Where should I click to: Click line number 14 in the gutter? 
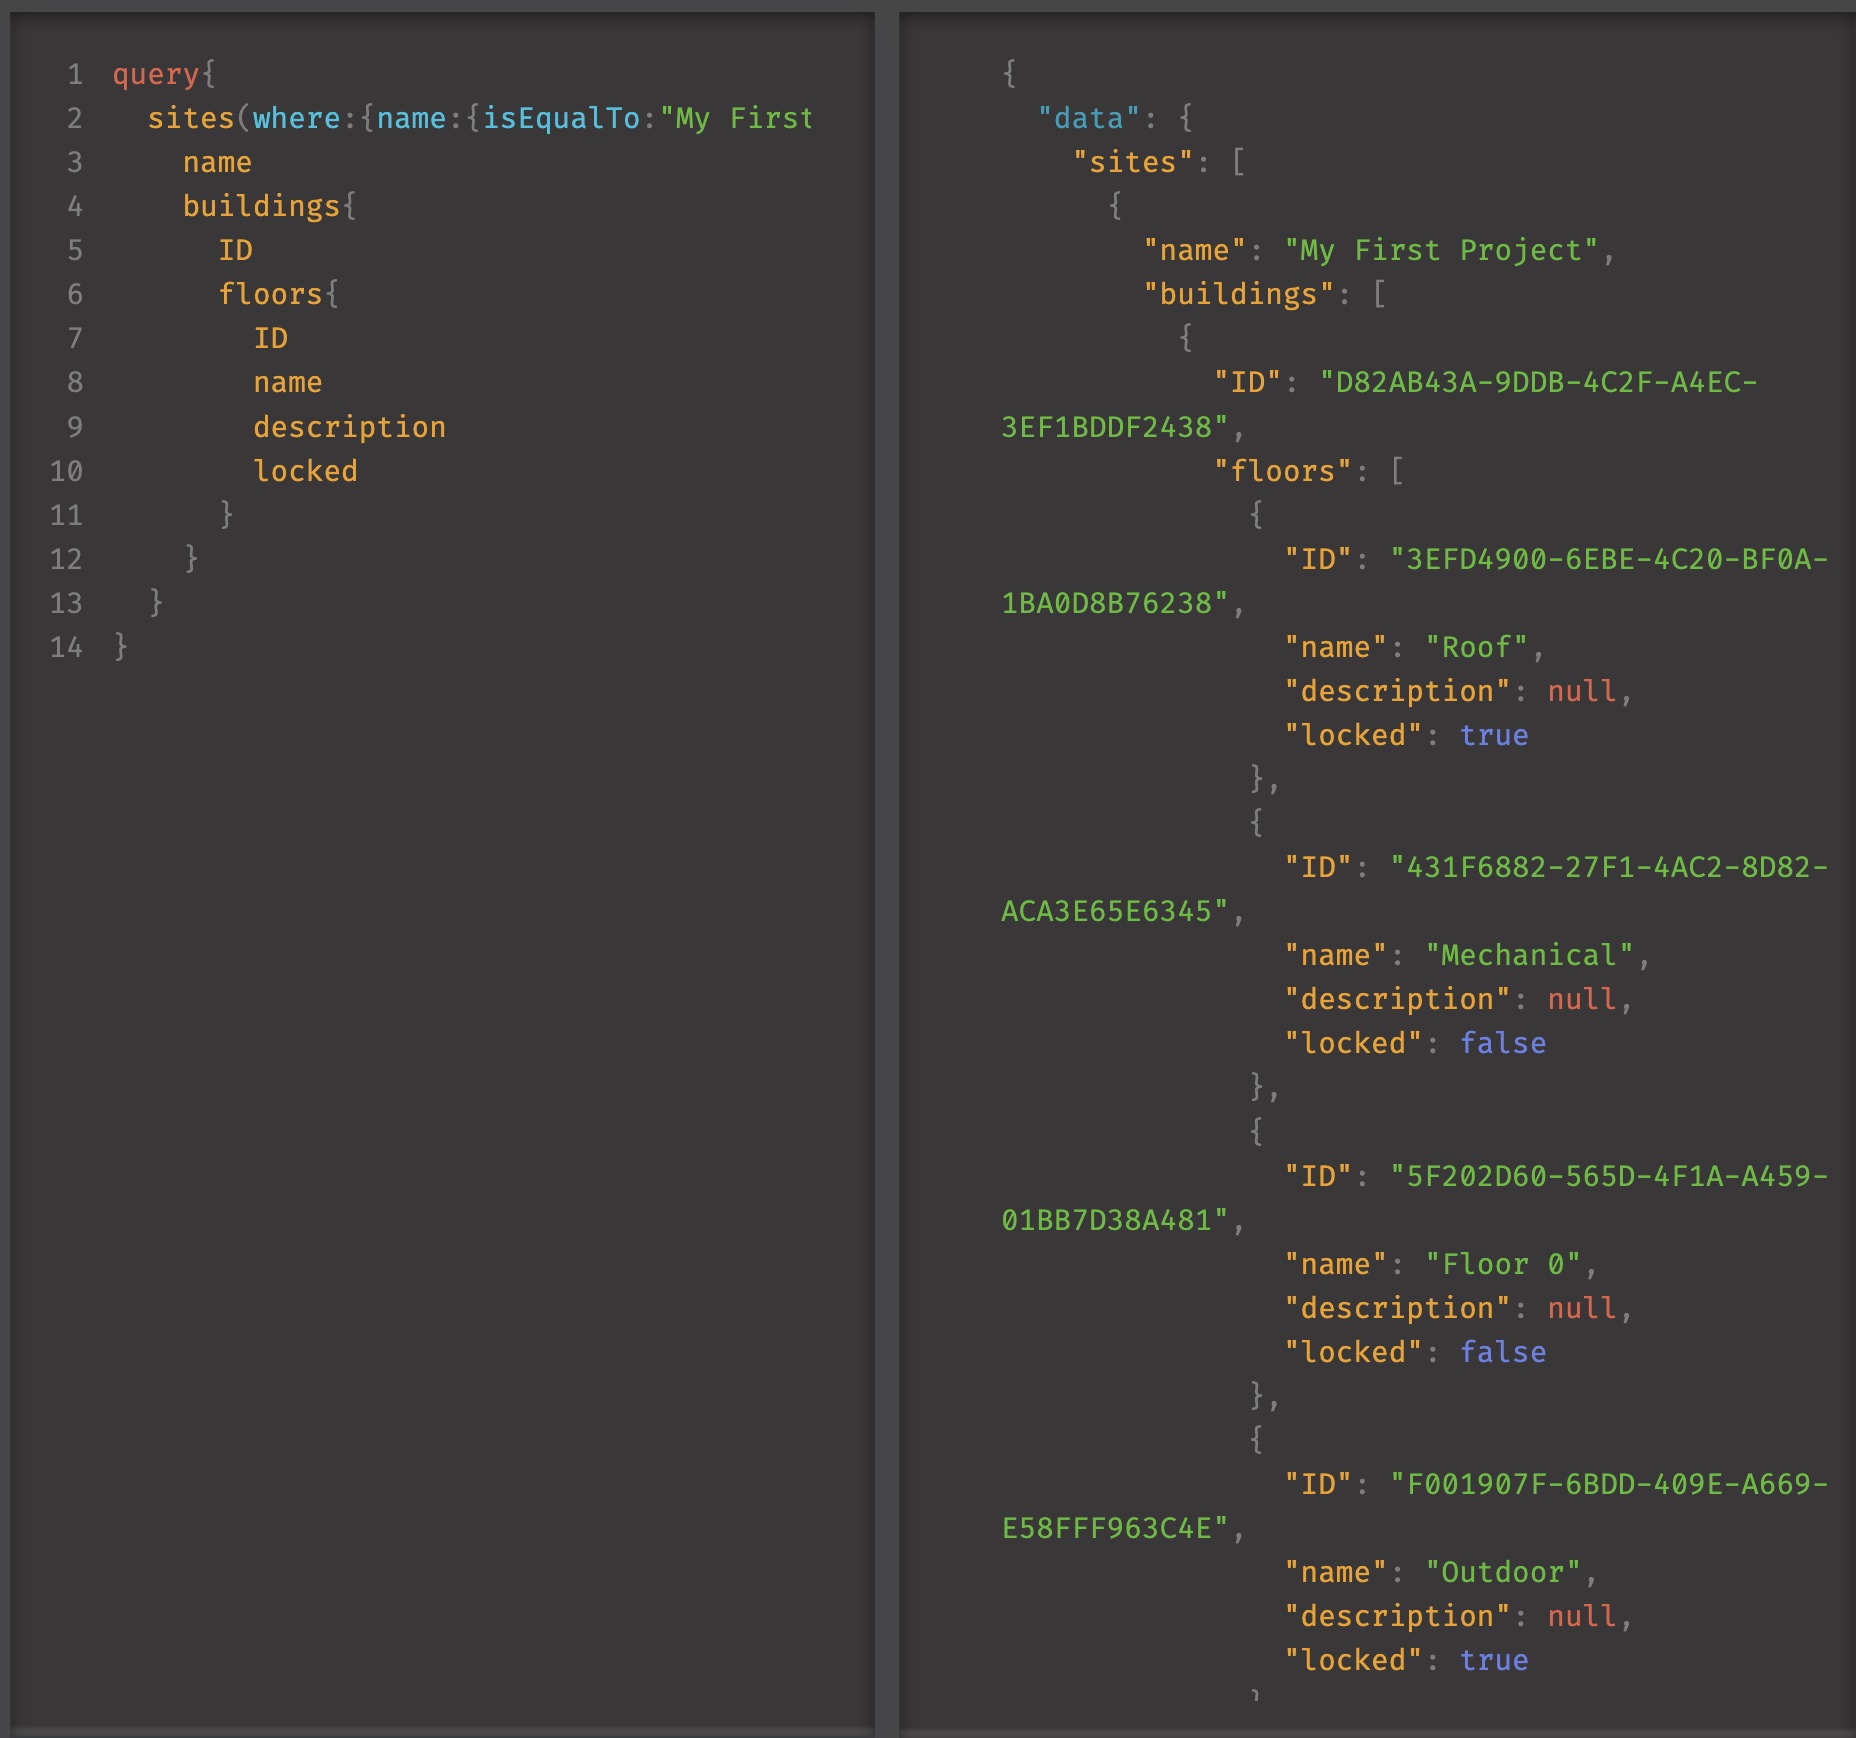(x=66, y=647)
